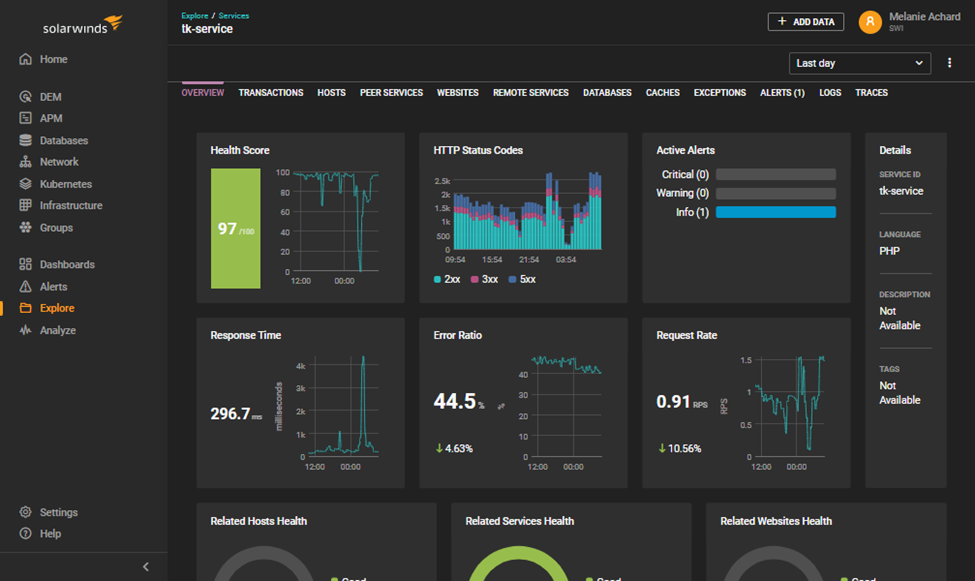Screen dimensions: 975x581
Task: Open the DEM sidebar icon
Action: 25,96
